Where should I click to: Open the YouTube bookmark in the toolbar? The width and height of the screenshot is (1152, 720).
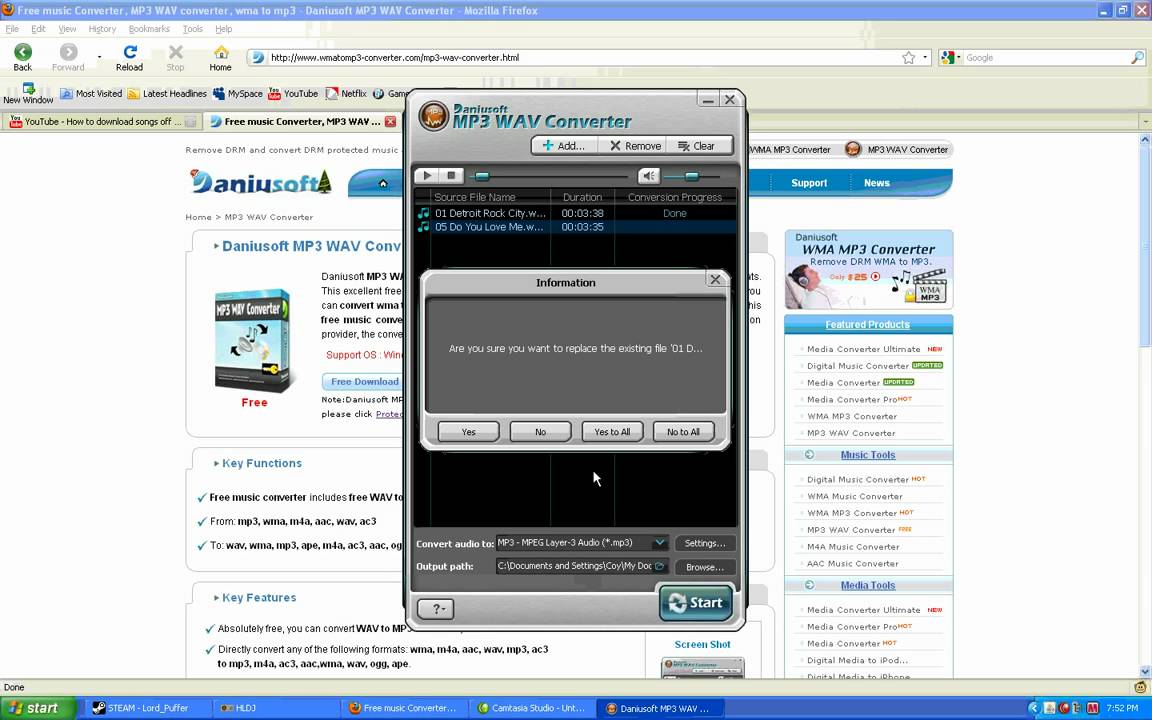coord(293,93)
